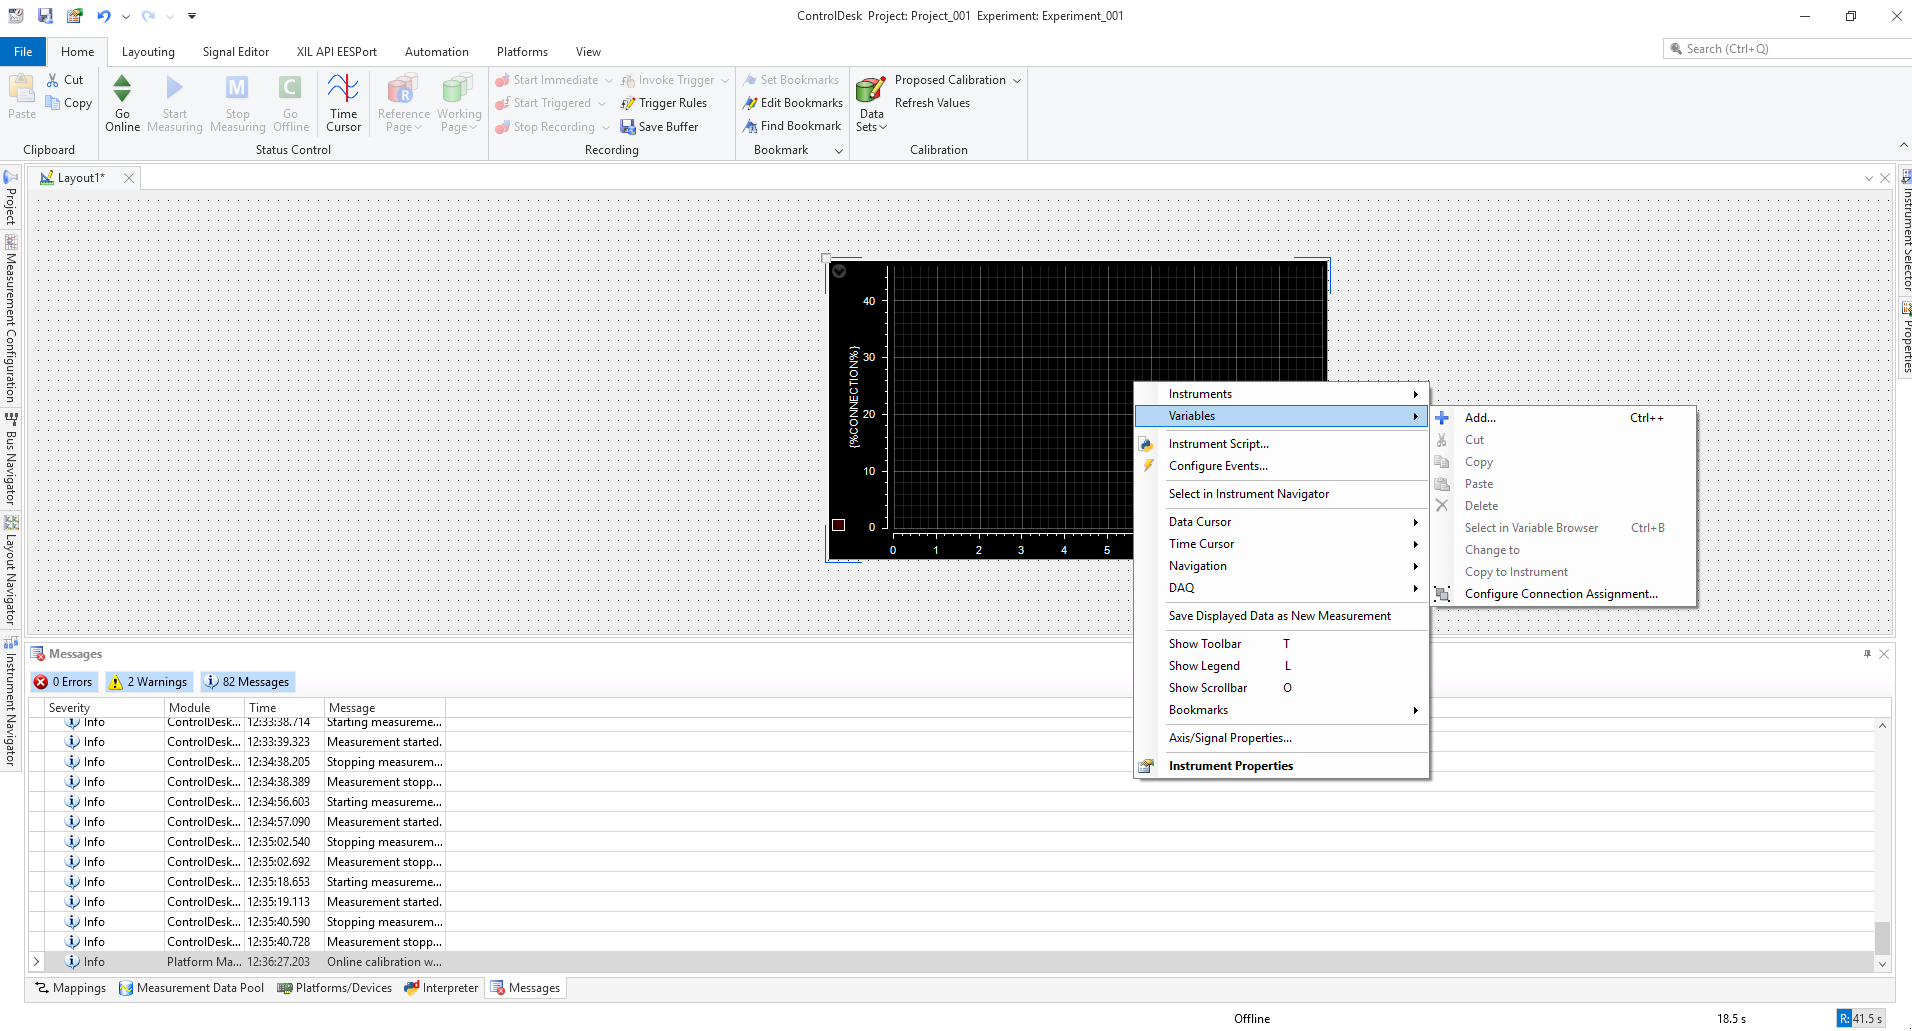The height and width of the screenshot is (1031, 1912).
Task: Toggle the 0 Errors filter
Action: click(63, 682)
